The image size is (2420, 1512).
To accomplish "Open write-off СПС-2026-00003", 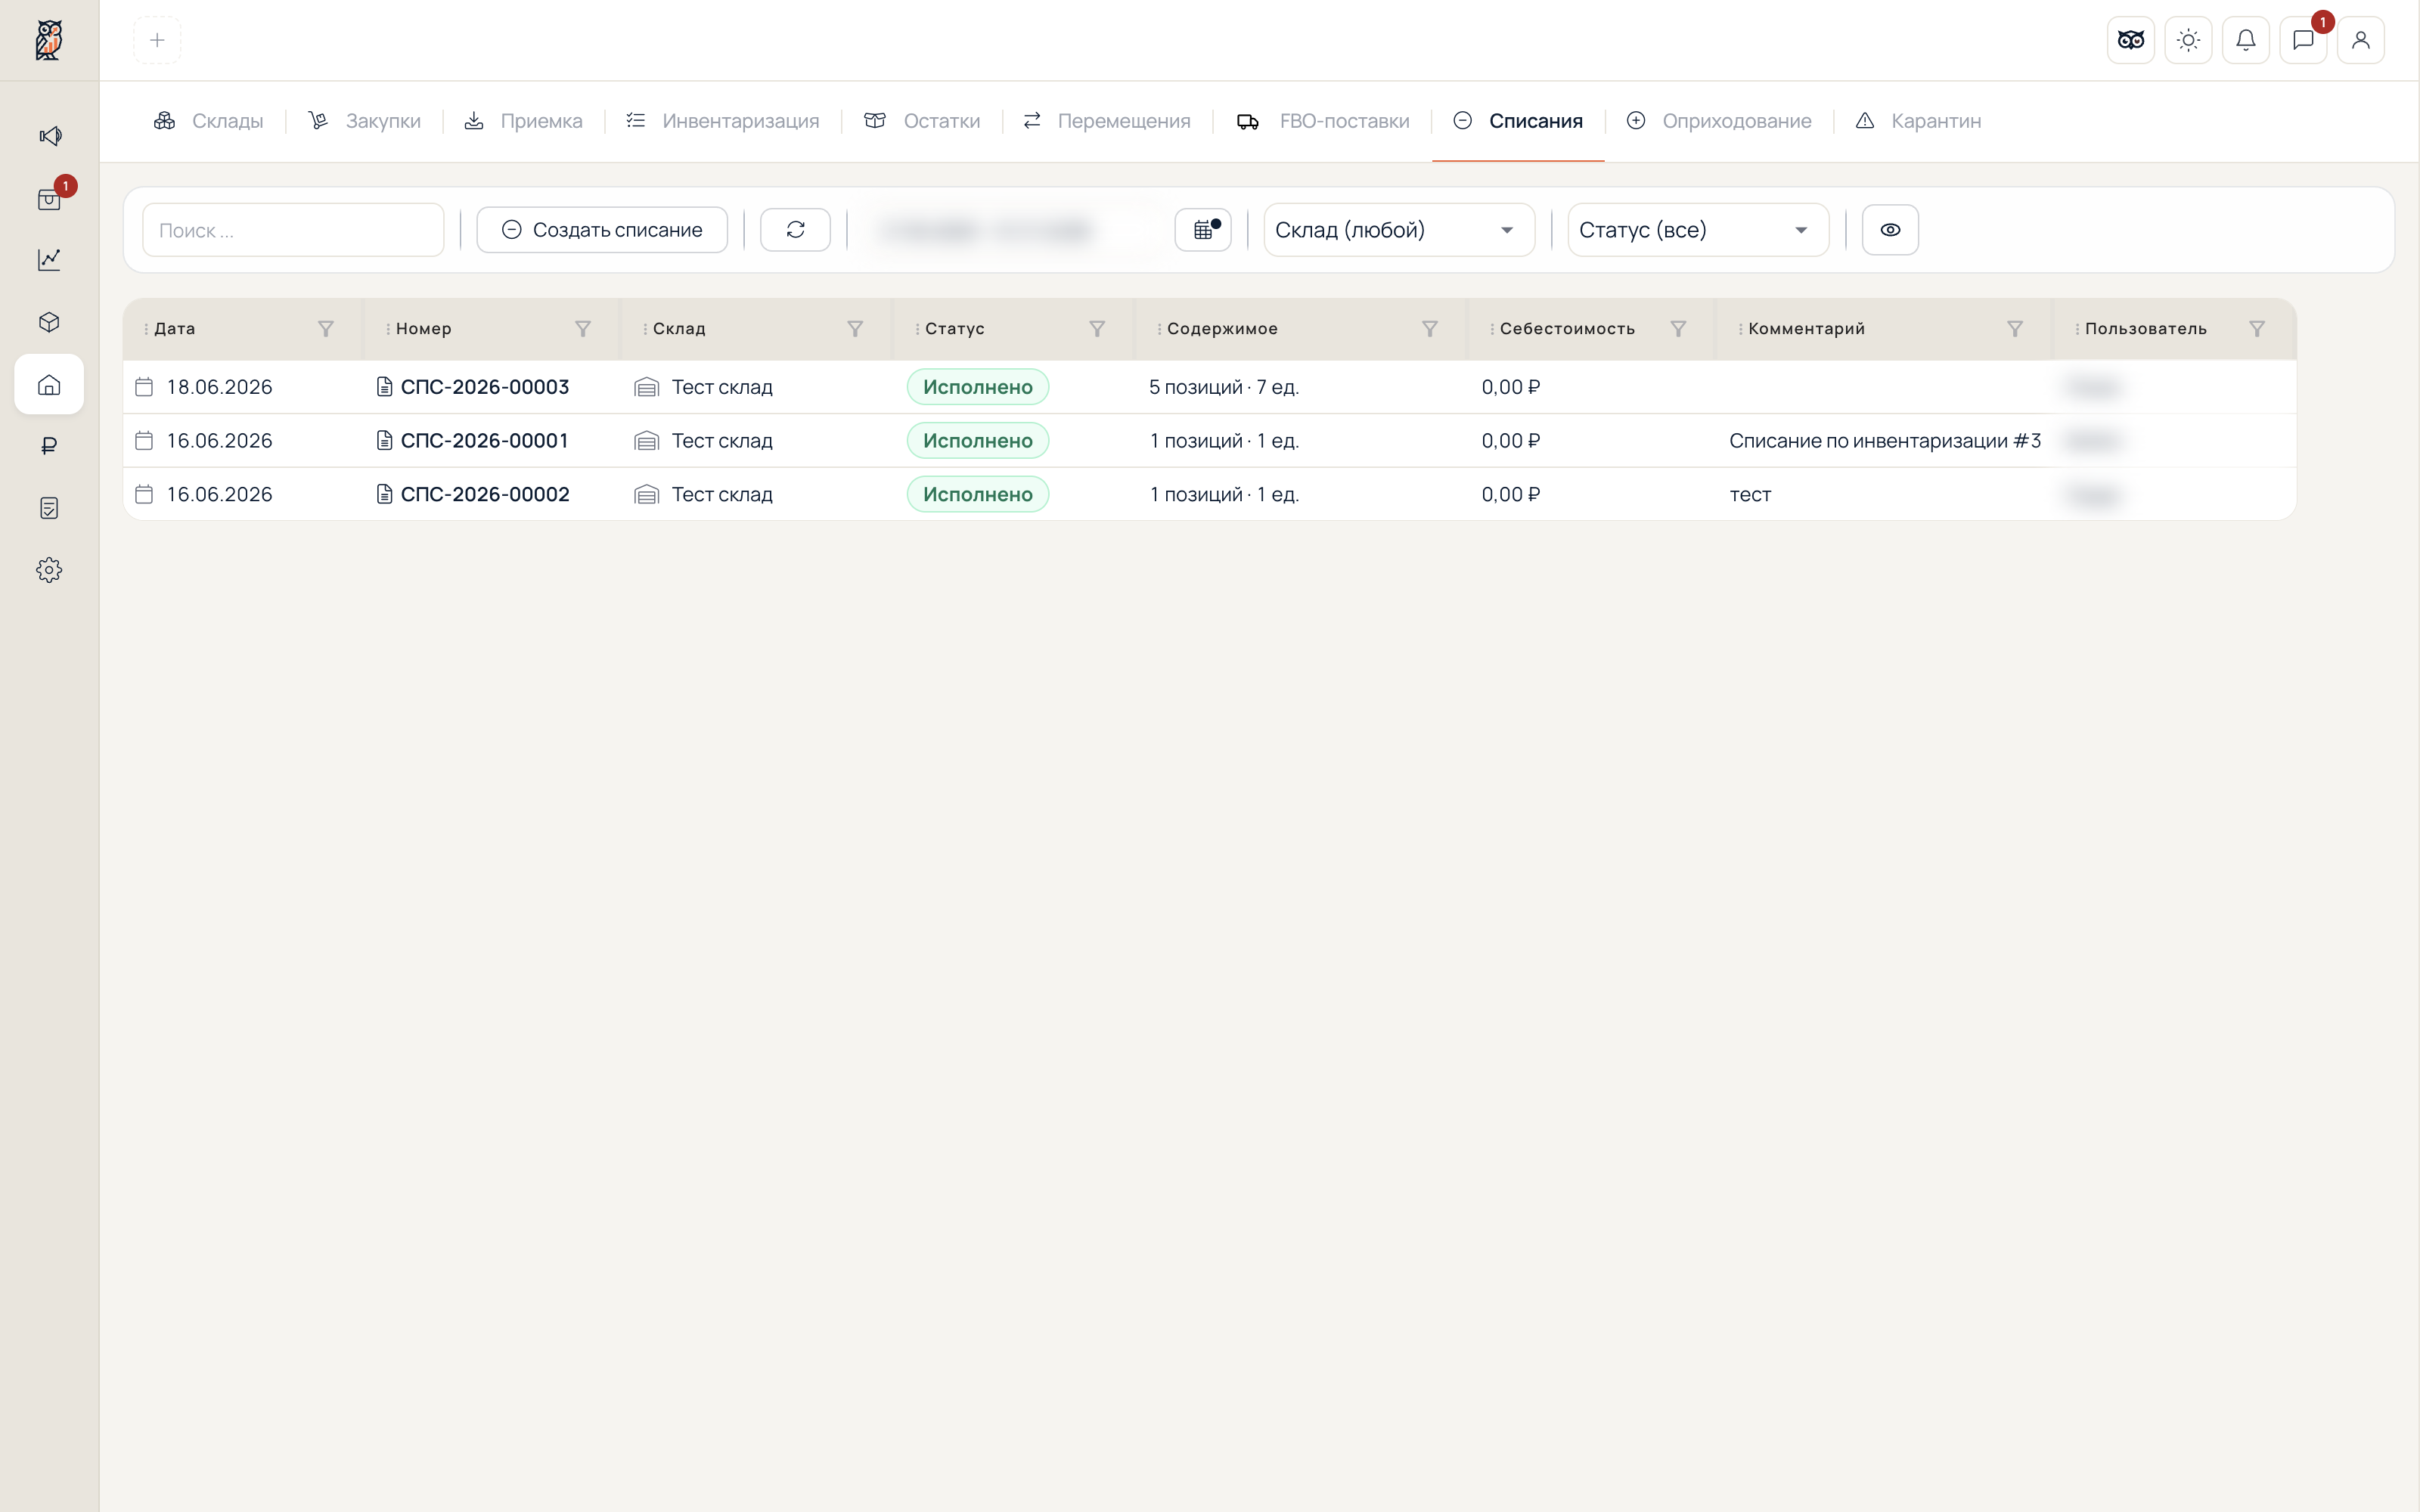I will coord(484,387).
